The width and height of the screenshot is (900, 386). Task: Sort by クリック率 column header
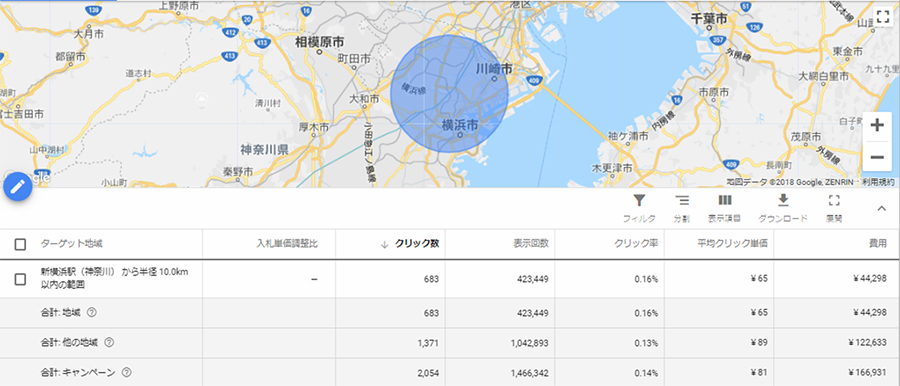635,244
